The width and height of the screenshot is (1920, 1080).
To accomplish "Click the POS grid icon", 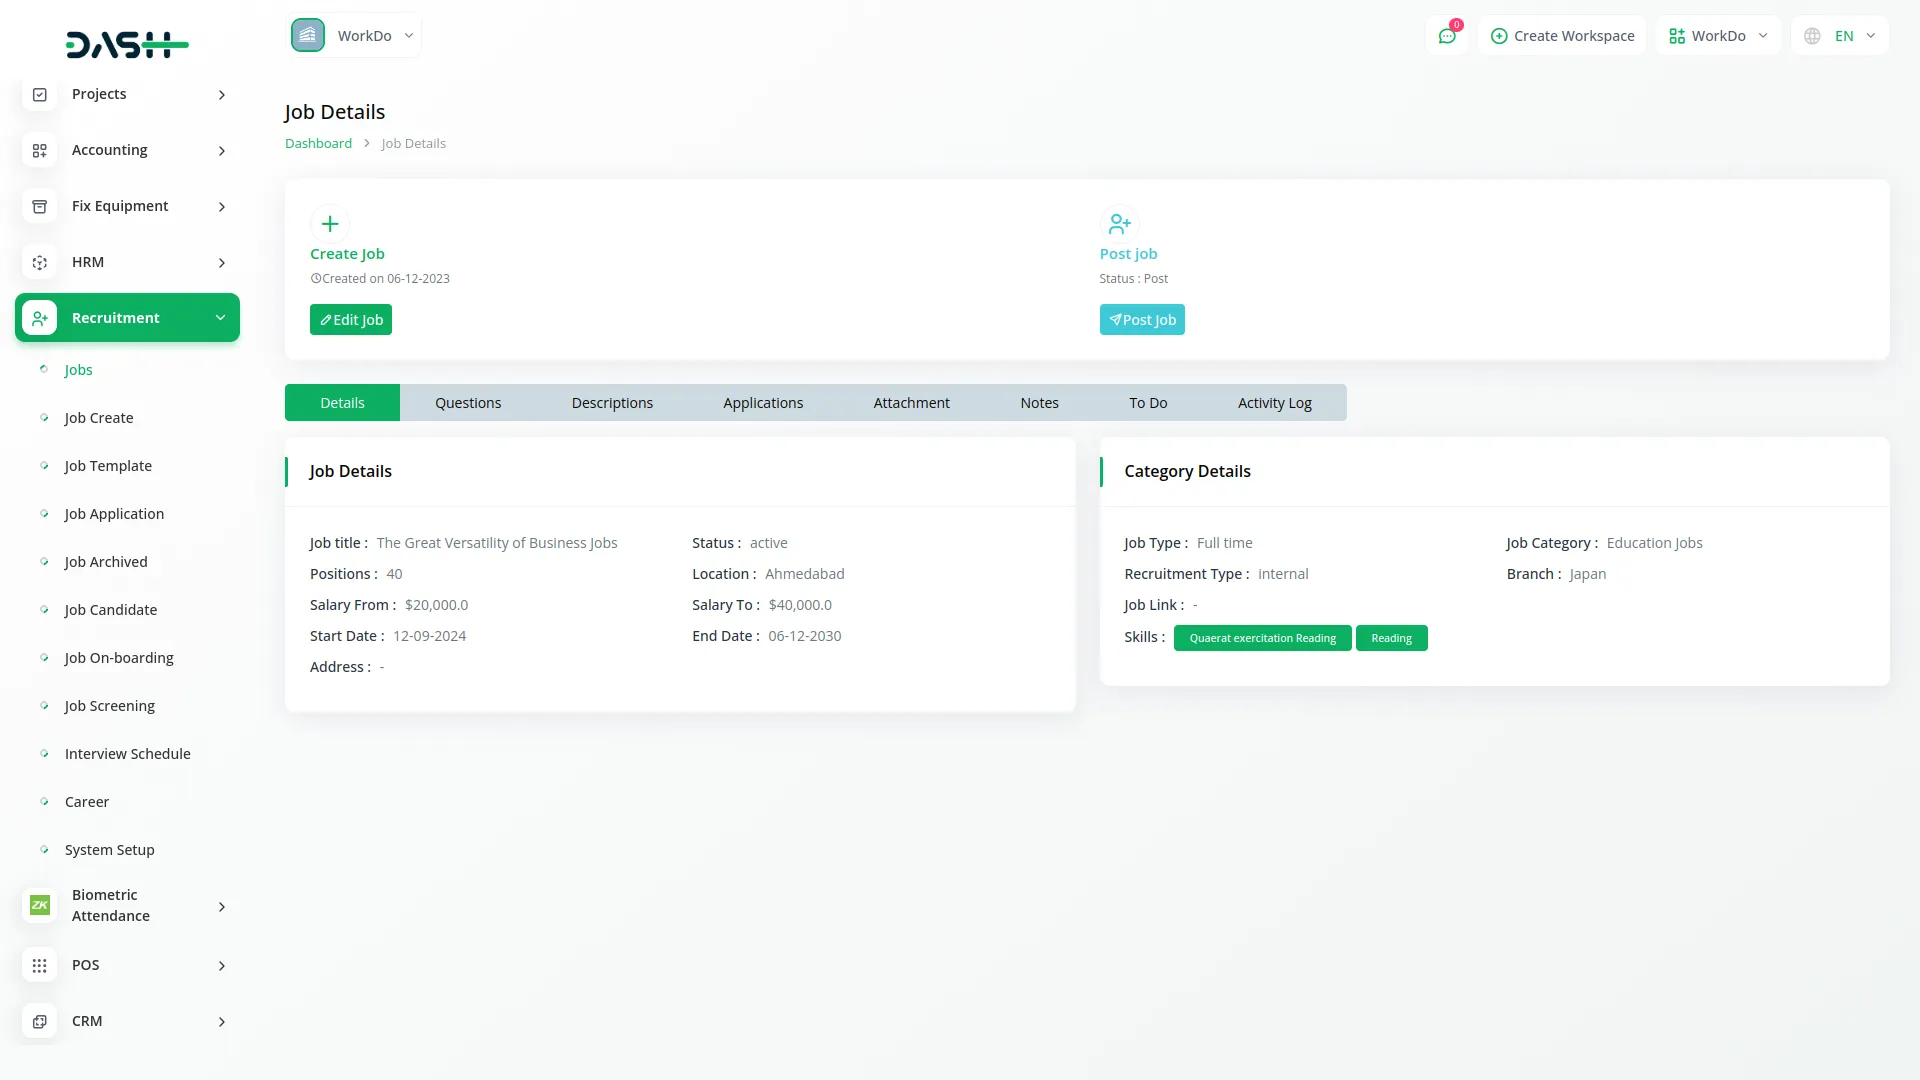I will [40, 965].
